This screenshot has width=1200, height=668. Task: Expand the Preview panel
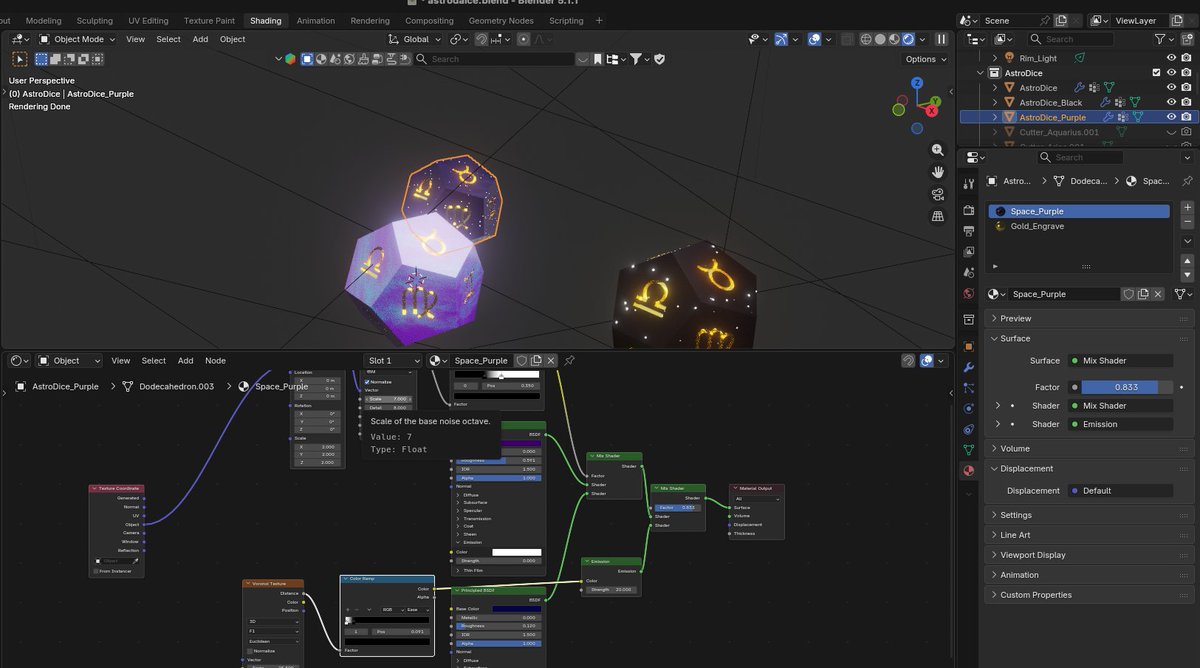click(x=1090, y=318)
